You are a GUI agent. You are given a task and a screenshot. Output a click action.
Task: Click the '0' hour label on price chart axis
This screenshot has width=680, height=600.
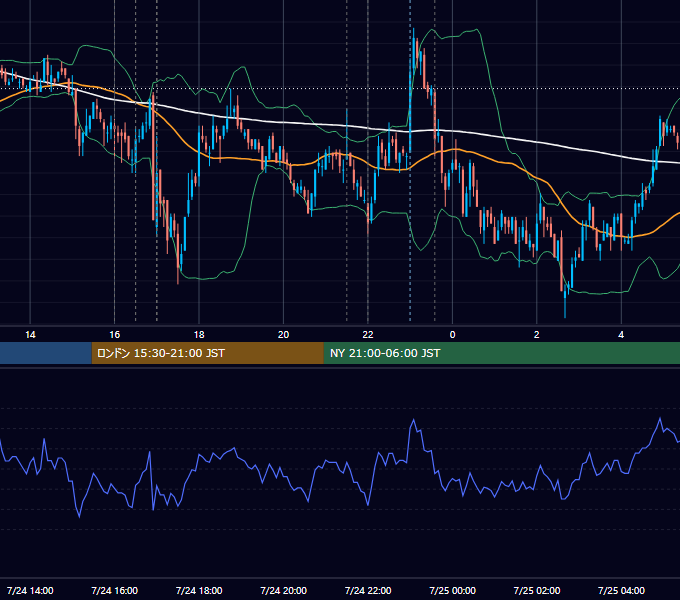point(452,335)
